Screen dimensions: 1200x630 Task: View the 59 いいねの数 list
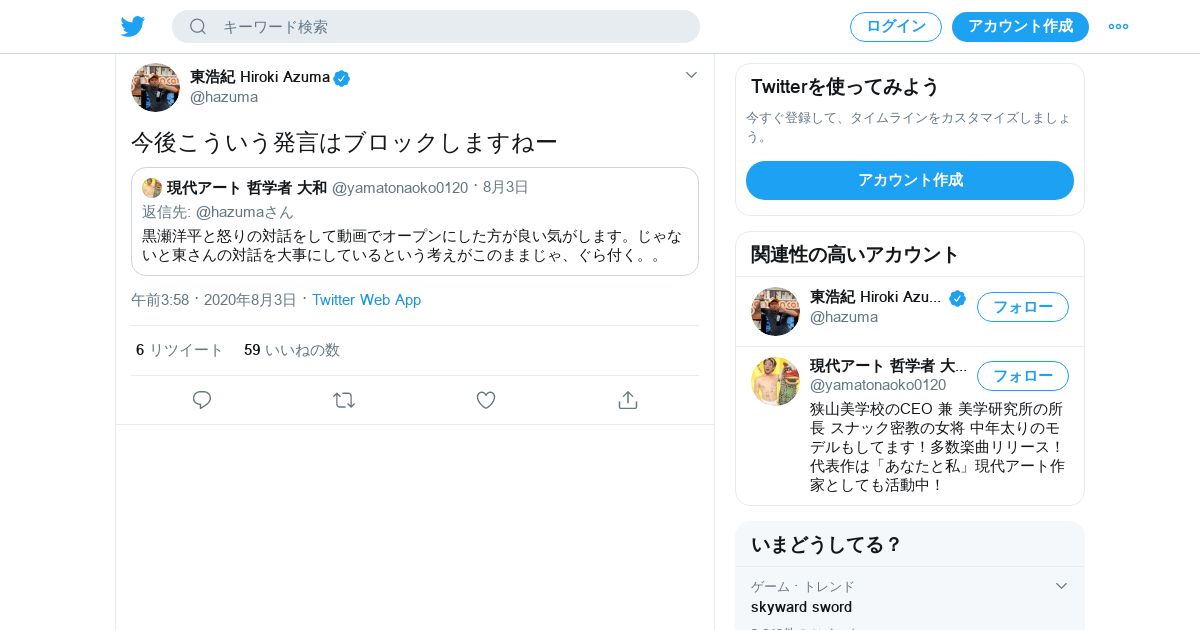292,350
